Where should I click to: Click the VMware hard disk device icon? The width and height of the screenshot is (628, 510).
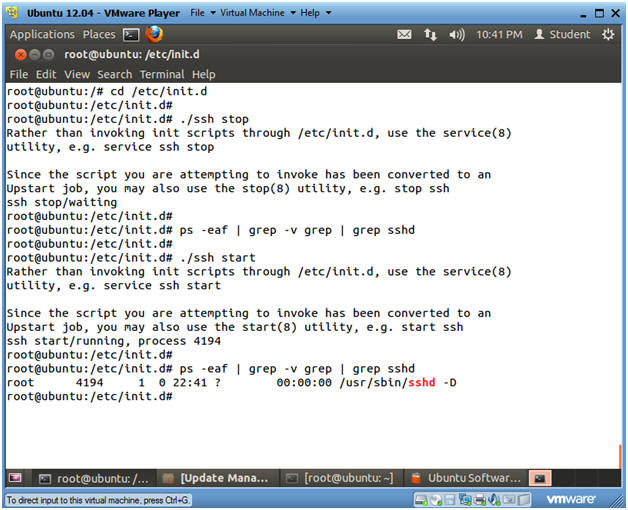click(x=421, y=500)
